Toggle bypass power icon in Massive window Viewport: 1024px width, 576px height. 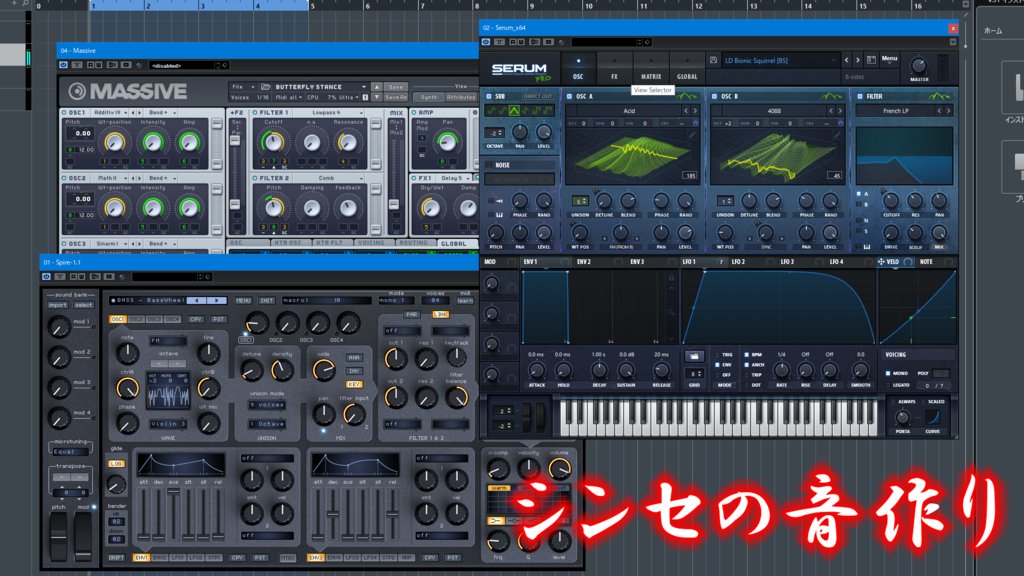point(63,65)
